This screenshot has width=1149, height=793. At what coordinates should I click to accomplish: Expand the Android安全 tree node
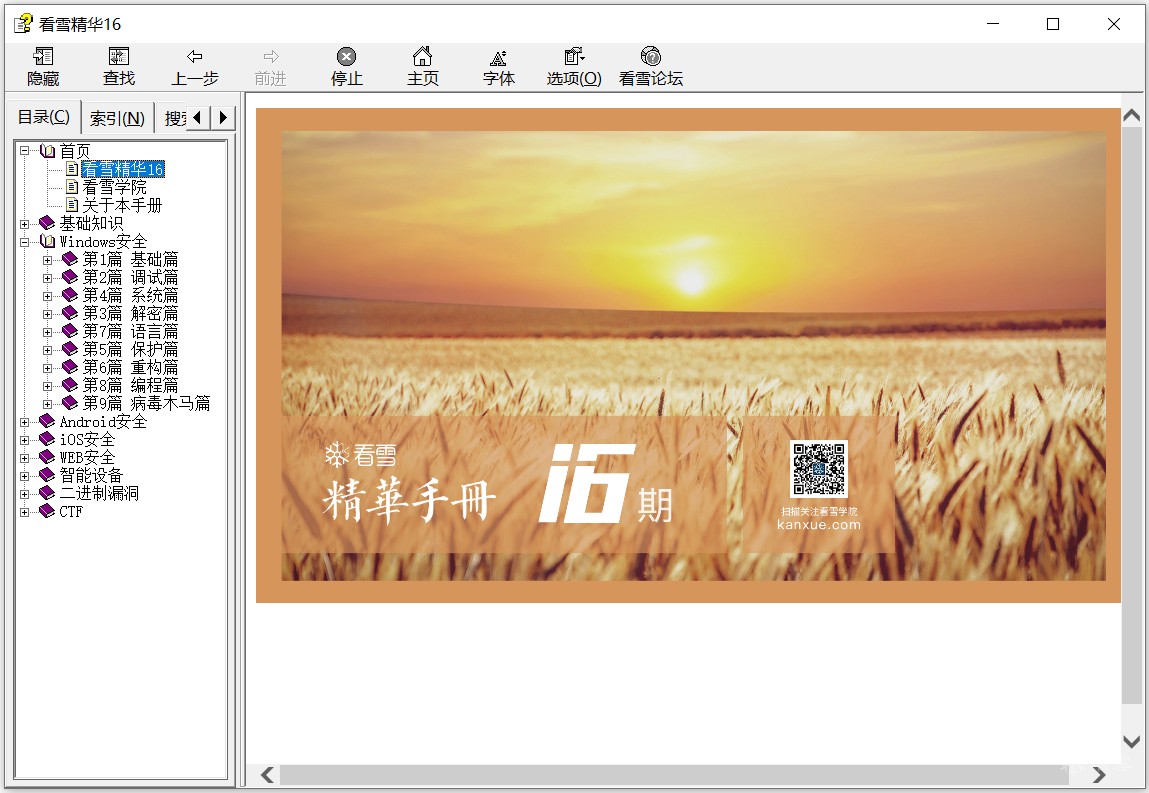point(25,421)
